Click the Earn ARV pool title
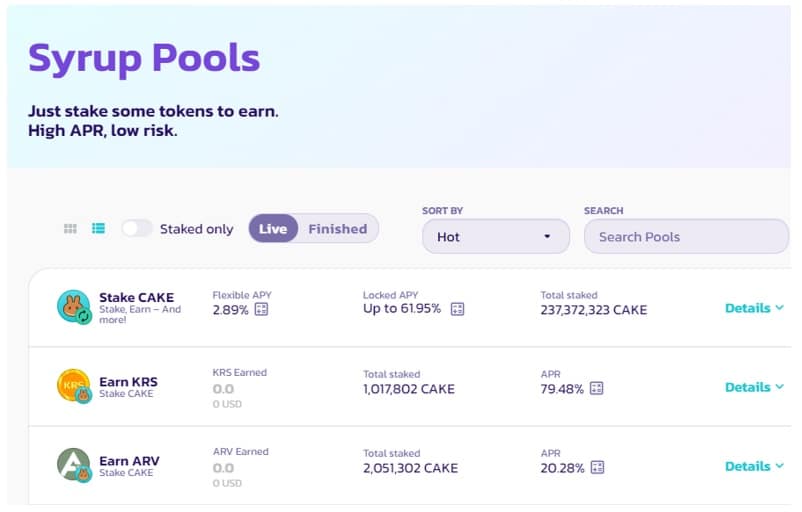Viewport: 802px width, 512px height. [x=129, y=461]
